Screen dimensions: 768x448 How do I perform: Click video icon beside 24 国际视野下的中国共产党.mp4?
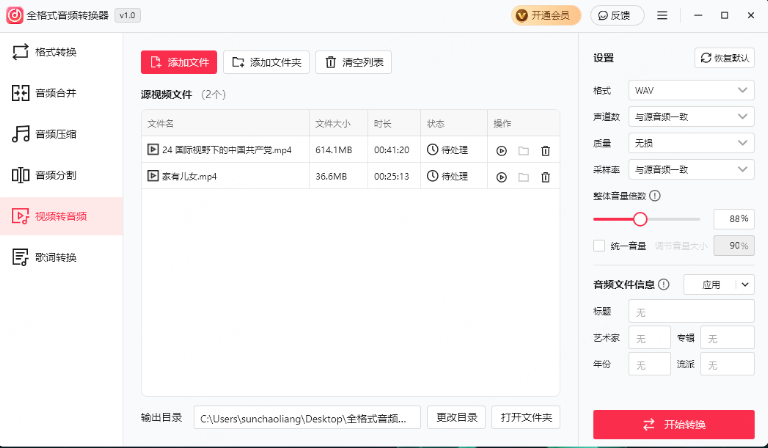click(x=153, y=149)
